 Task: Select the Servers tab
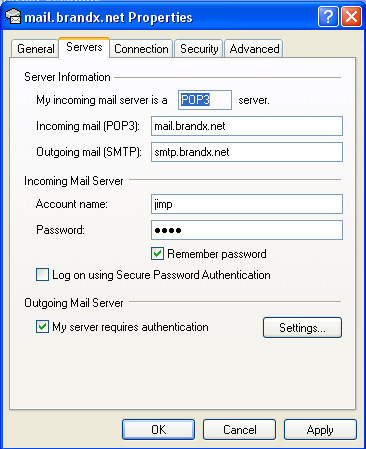click(84, 47)
